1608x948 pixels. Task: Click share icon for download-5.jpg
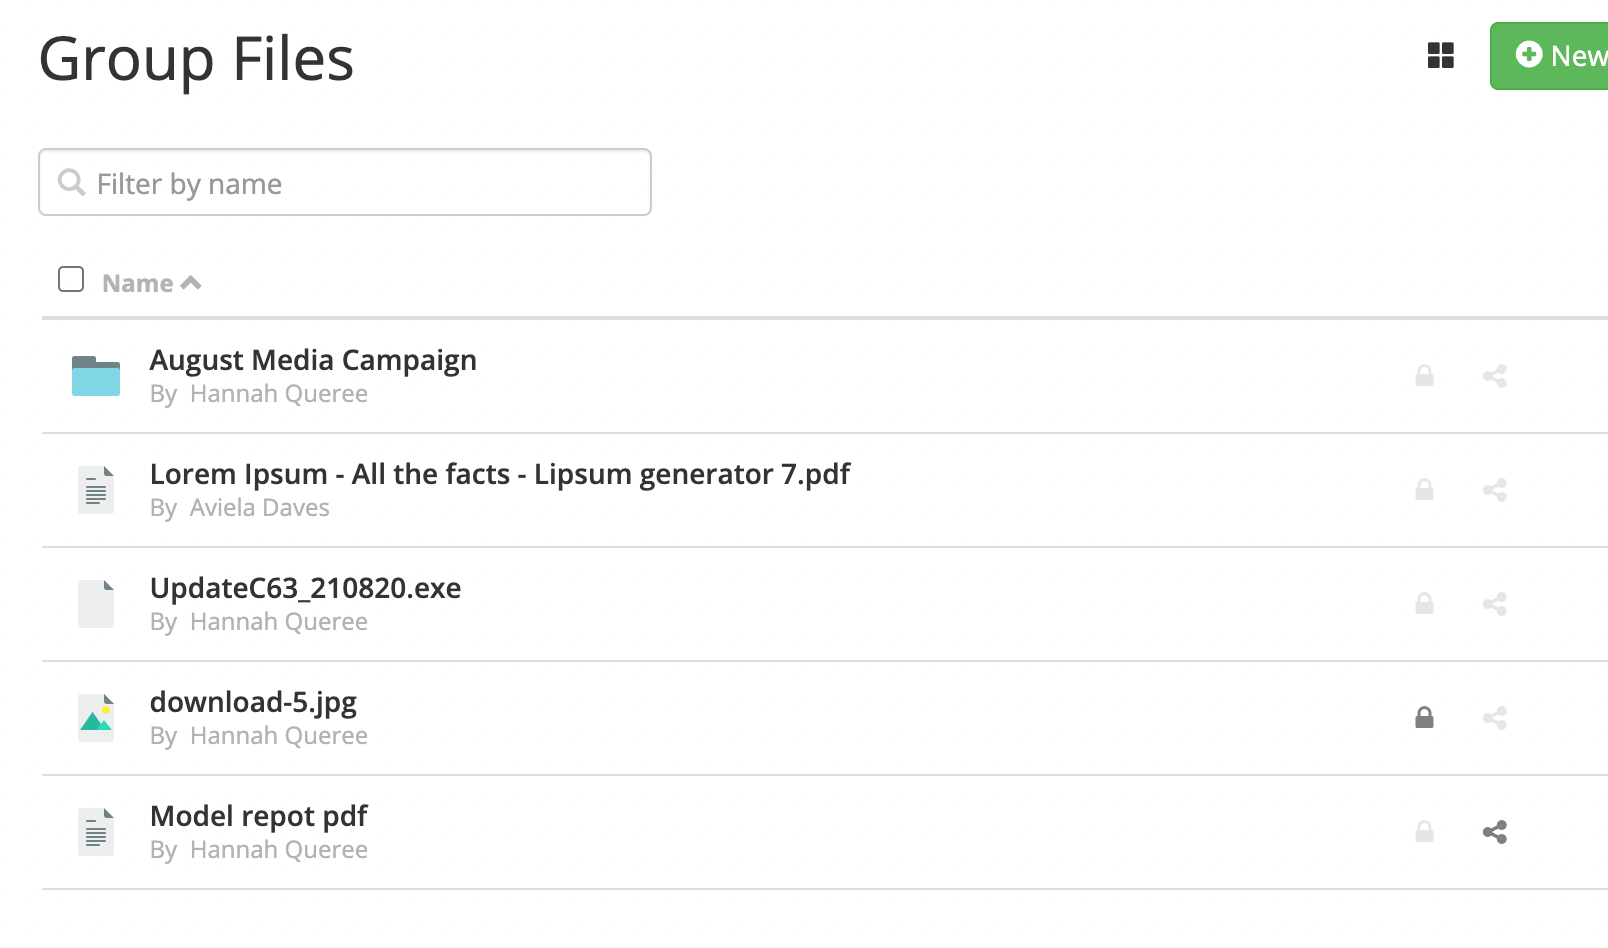(1494, 718)
